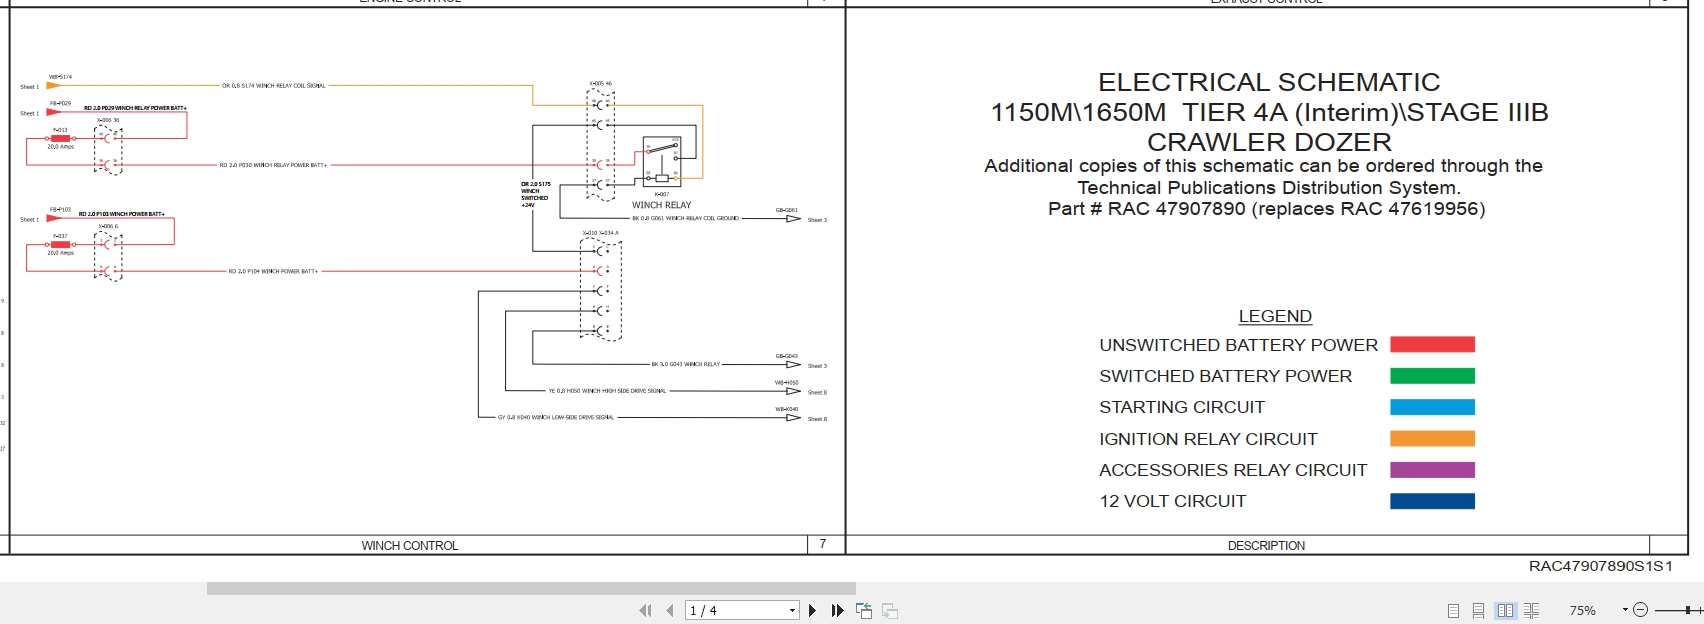Click the 75% zoom percentage value
This screenshot has height=624, width=1704.
pyautogui.click(x=1582, y=610)
